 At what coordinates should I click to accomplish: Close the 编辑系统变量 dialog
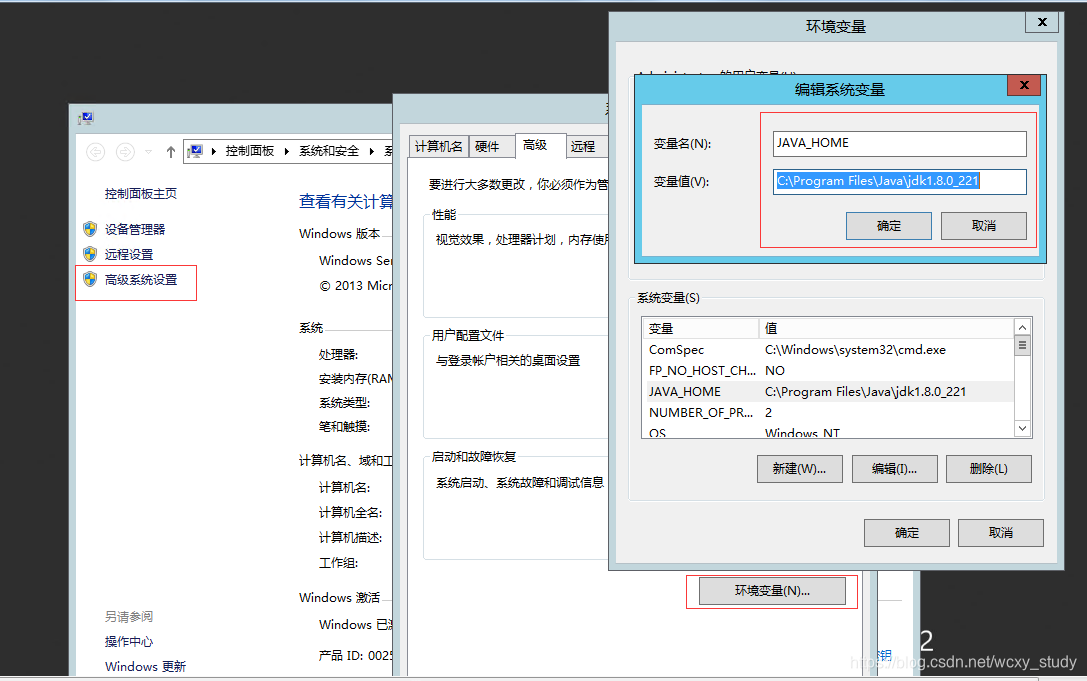pos(1024,85)
